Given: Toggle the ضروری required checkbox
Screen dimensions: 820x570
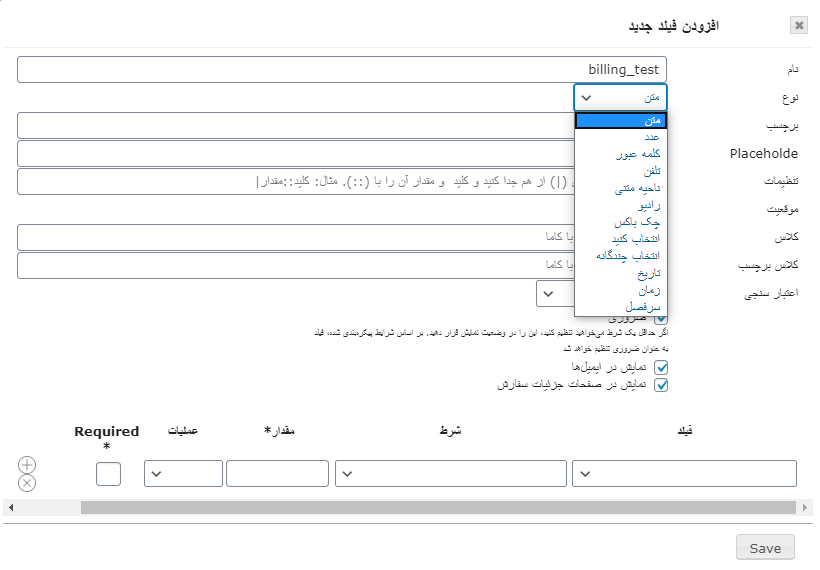Looking at the screenshot, I should 661,318.
